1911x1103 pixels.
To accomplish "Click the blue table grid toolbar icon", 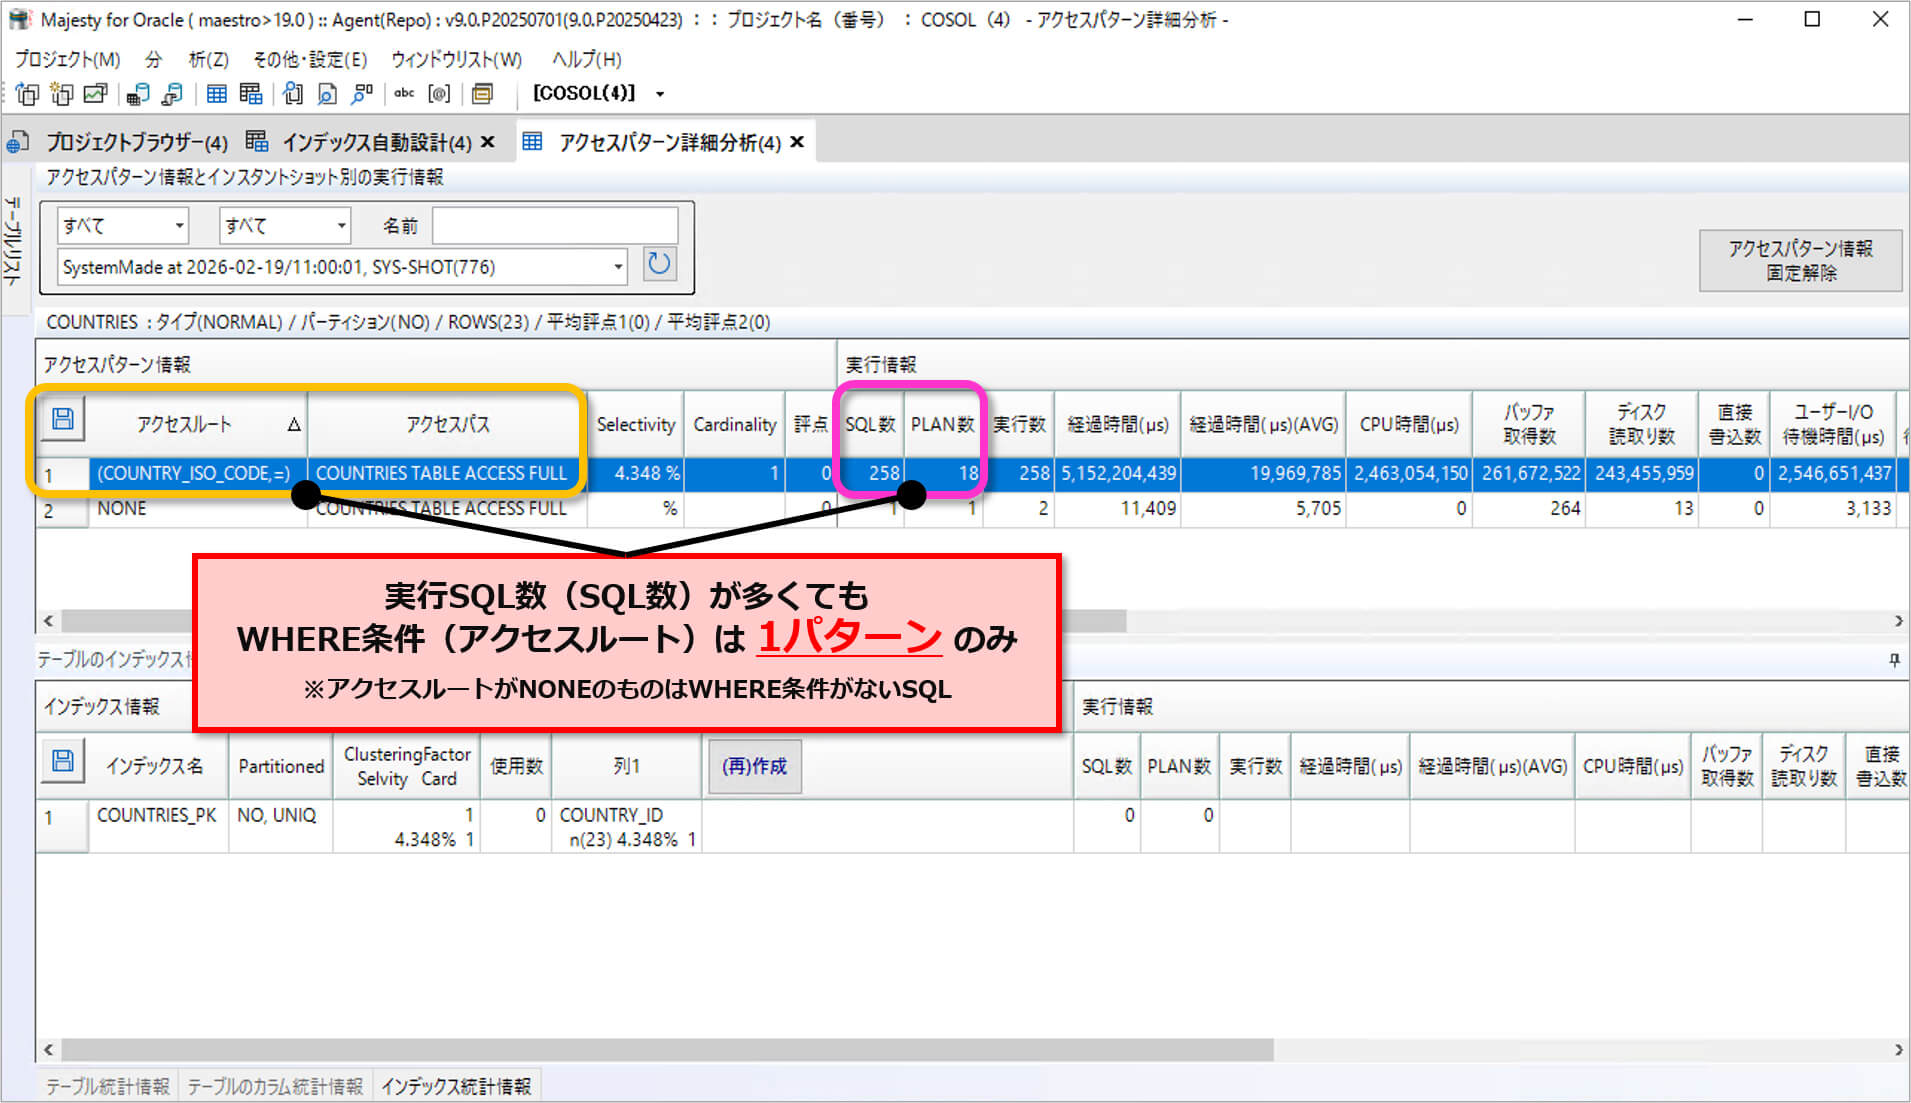I will point(216,94).
